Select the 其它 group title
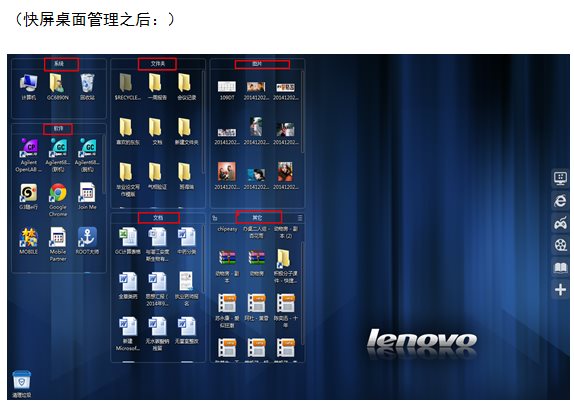 (257, 218)
